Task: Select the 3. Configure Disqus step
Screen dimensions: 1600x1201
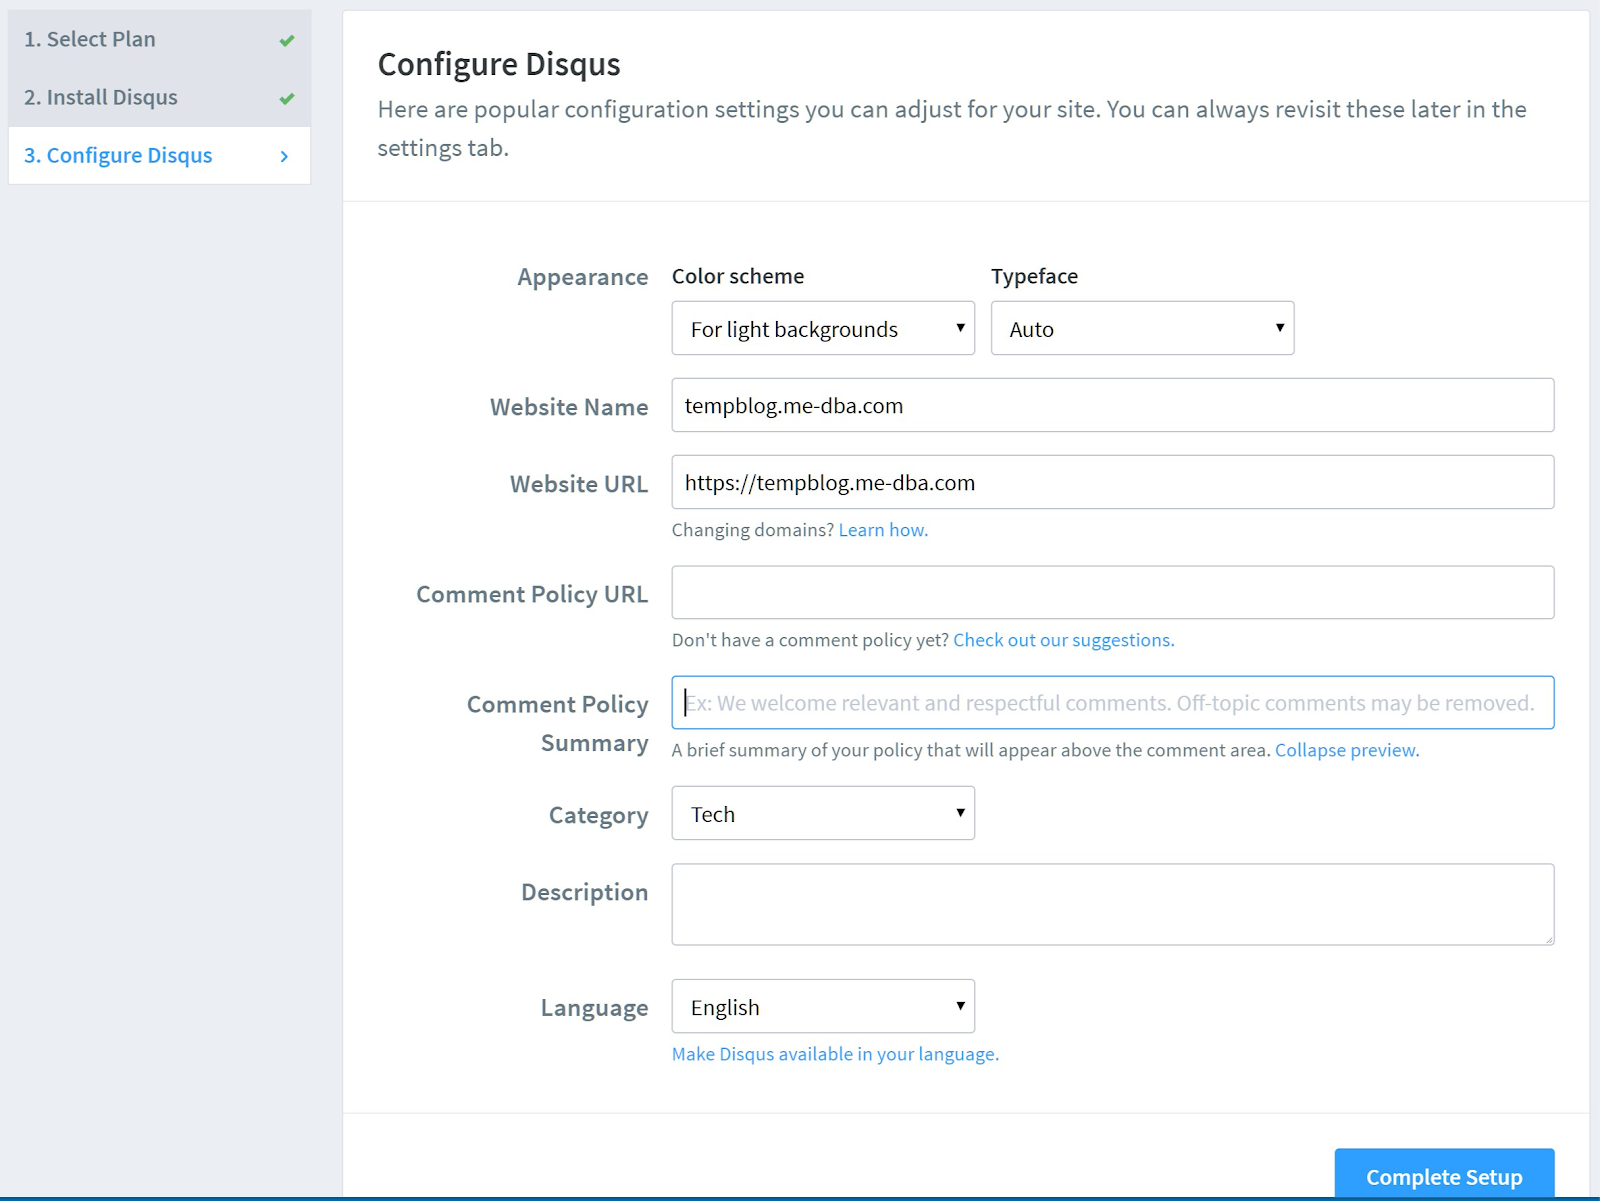Action: (x=118, y=156)
